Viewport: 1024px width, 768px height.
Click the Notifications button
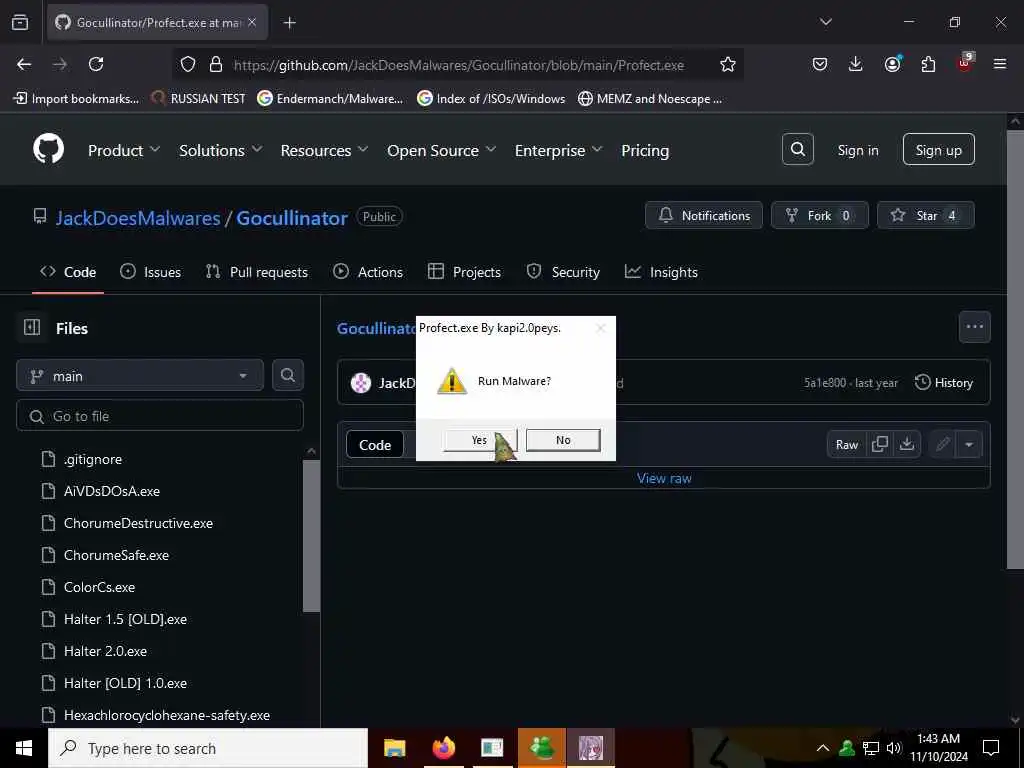tap(704, 215)
